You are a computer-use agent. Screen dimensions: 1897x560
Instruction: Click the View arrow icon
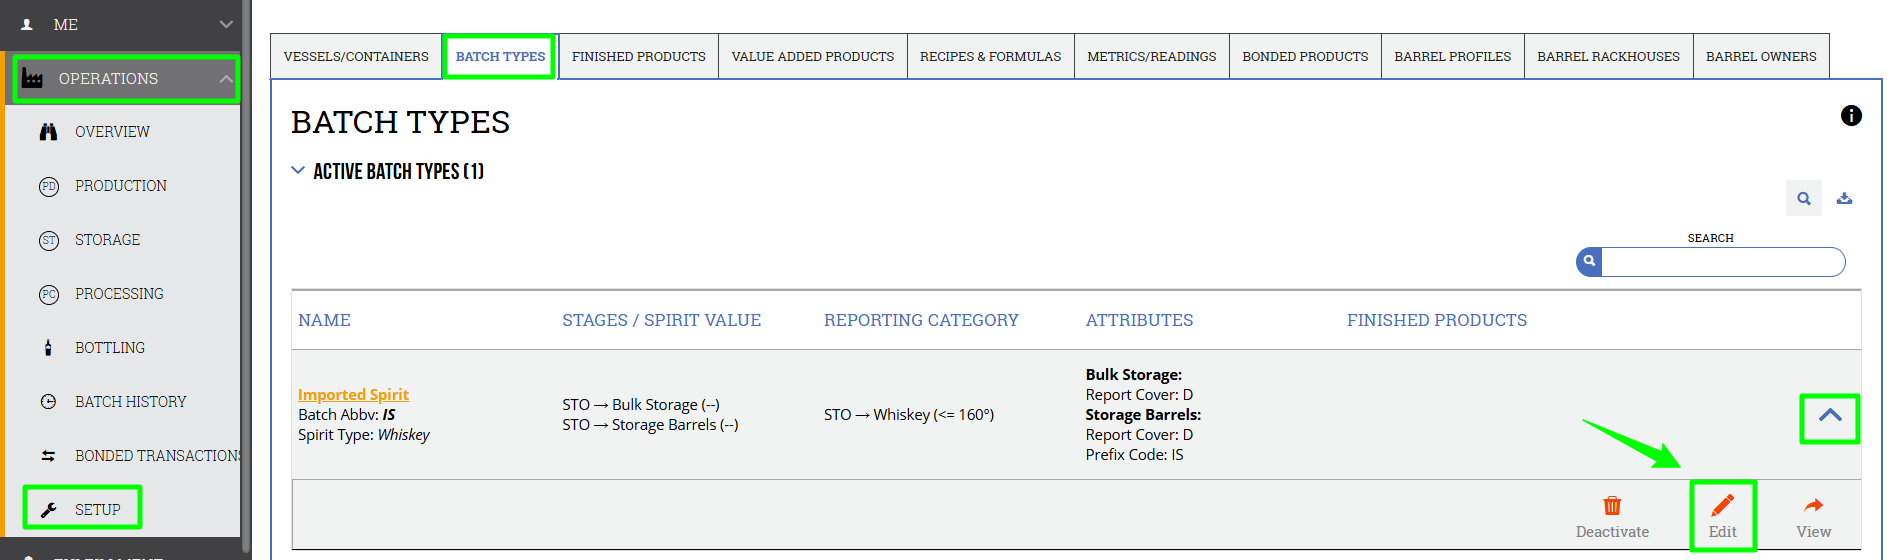pyautogui.click(x=1814, y=505)
